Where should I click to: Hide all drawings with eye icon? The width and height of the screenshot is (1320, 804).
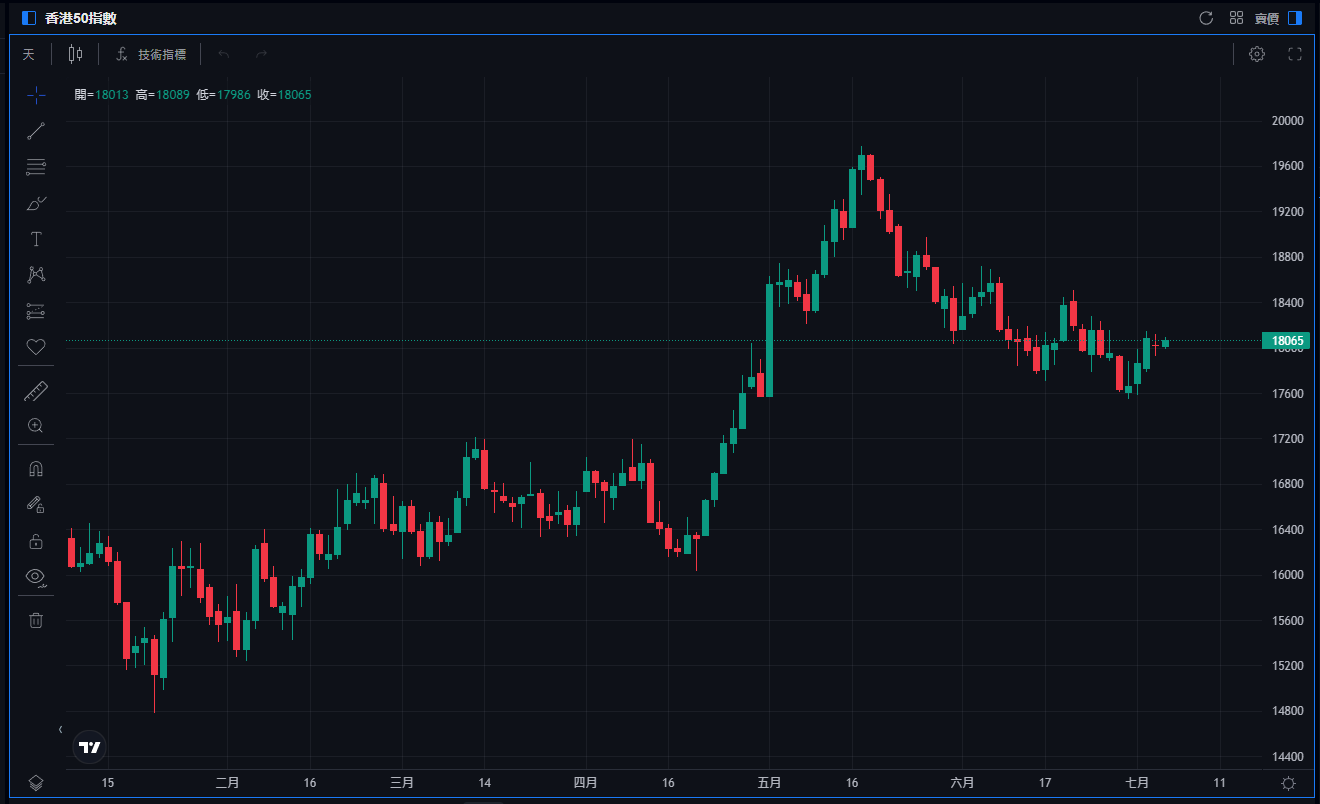pyautogui.click(x=36, y=576)
